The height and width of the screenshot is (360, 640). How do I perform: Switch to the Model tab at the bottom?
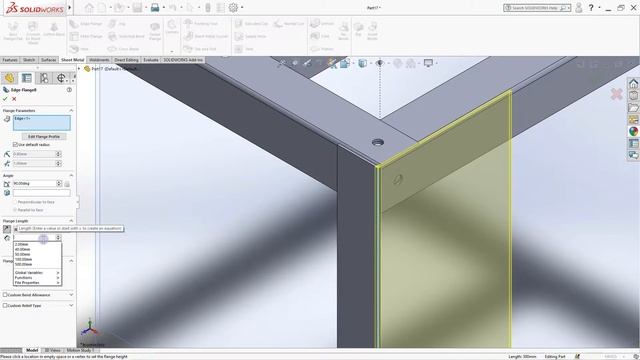[x=32, y=350]
